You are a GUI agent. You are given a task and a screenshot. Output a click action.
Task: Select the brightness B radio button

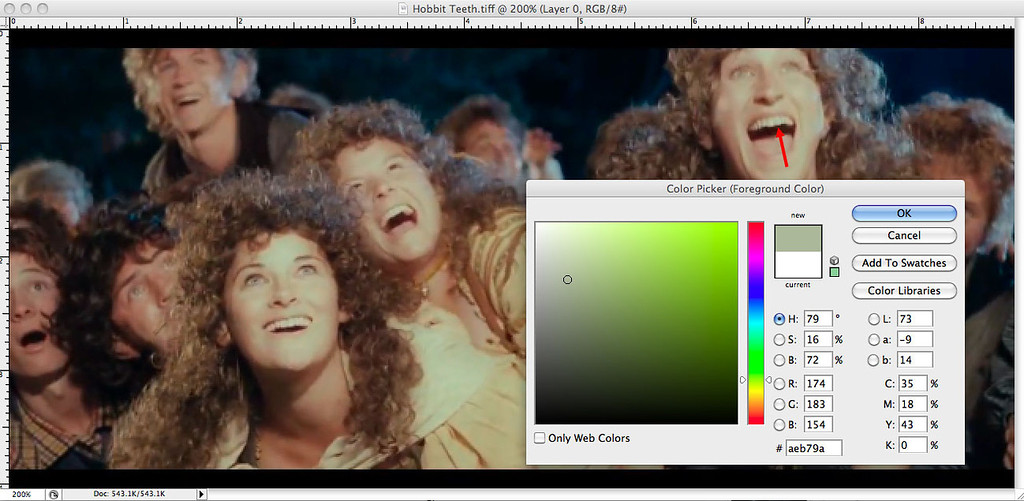click(x=779, y=360)
